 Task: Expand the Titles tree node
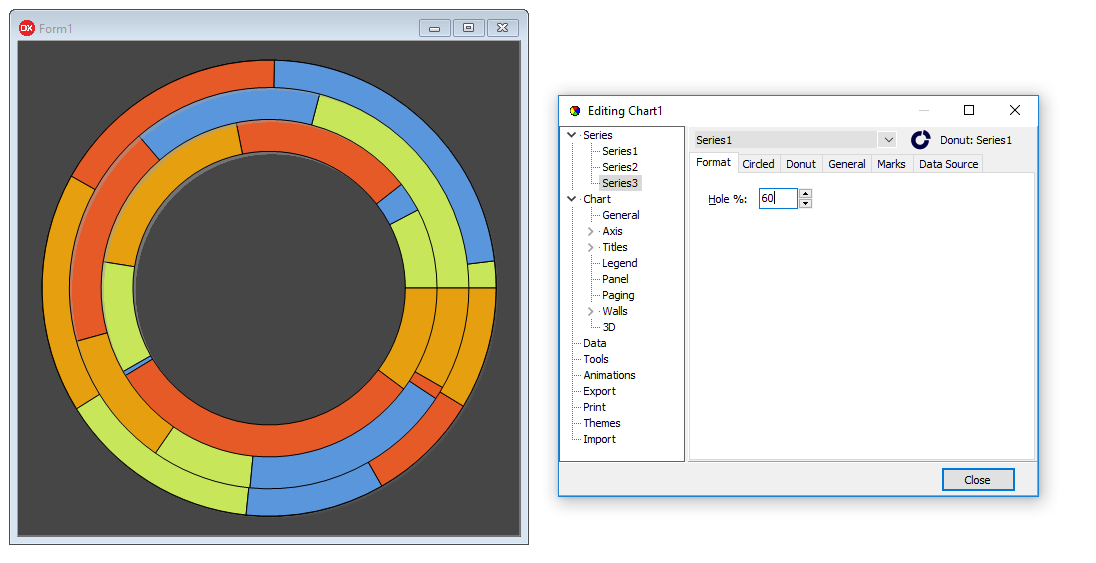pos(591,247)
